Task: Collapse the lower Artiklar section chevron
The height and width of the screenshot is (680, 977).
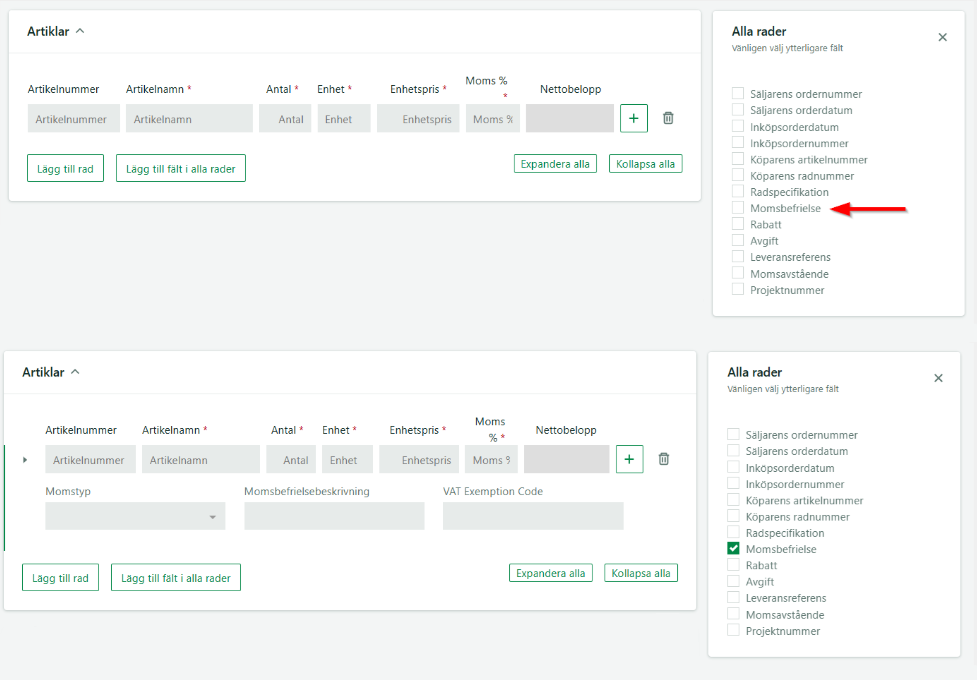Action: [75, 372]
